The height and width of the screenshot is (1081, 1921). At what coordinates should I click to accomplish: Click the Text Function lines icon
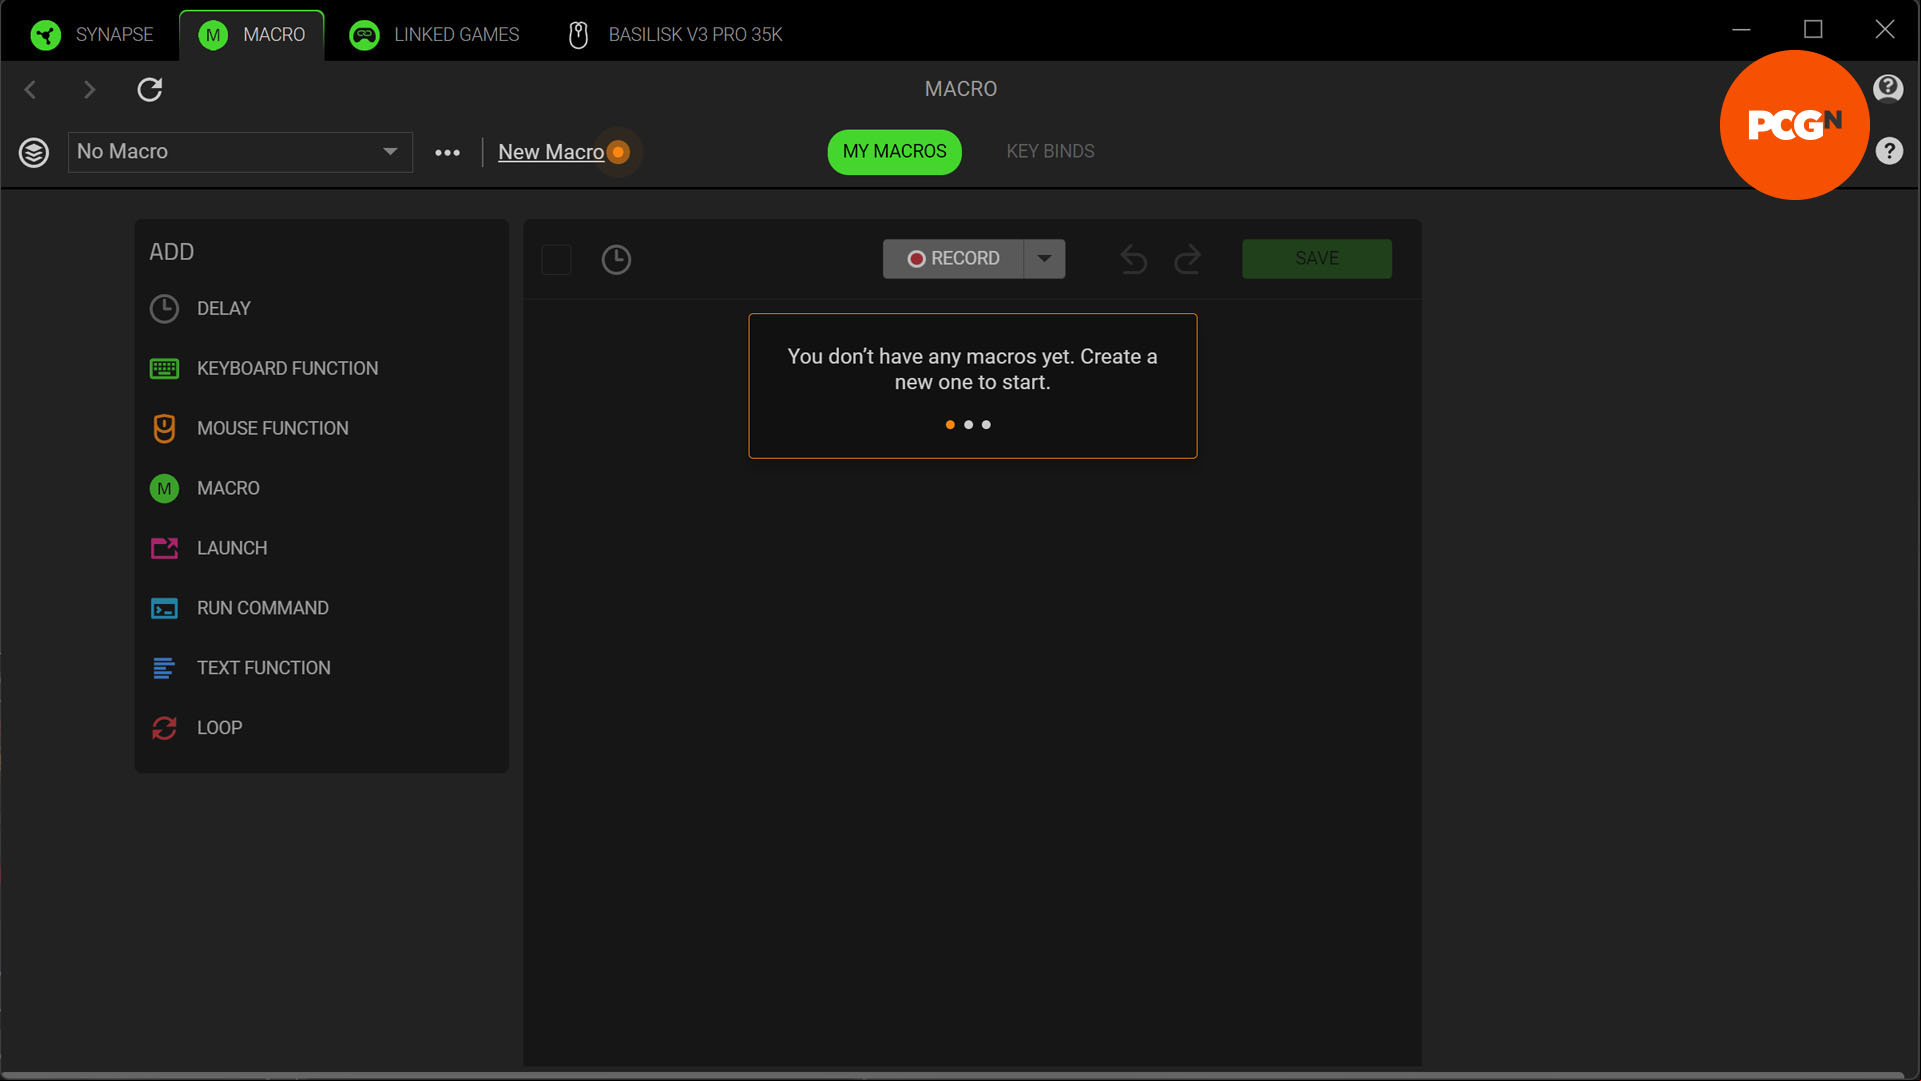coord(164,668)
